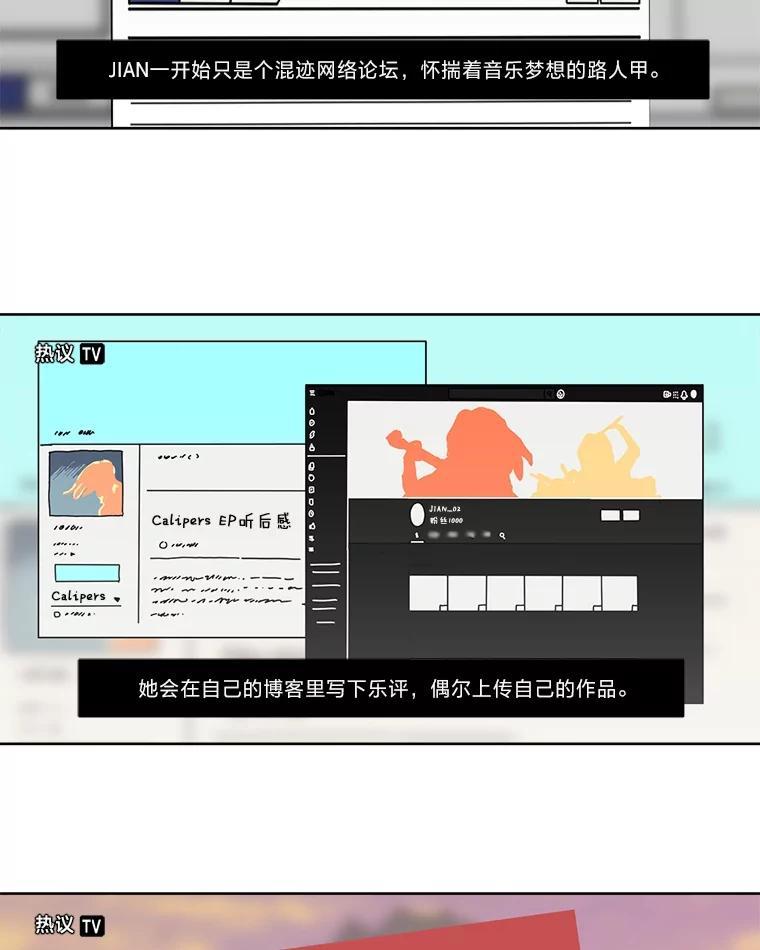Image resolution: width=760 pixels, height=950 pixels.
Task: Click the topmost icon in the dark sidebar
Action: pyautogui.click(x=312, y=411)
